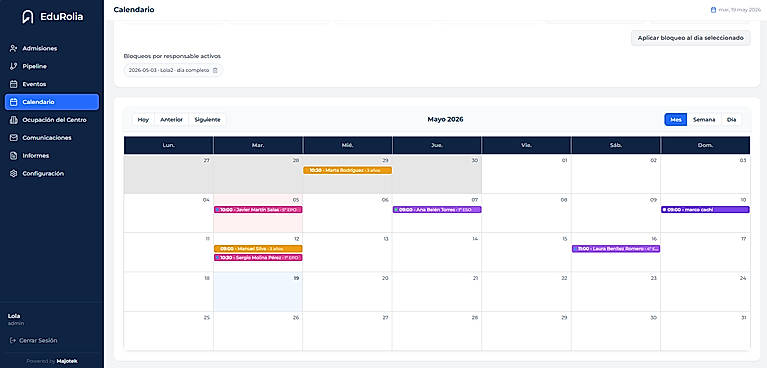Click the Configuración gear icon
The image size is (767, 368).
[x=14, y=173]
